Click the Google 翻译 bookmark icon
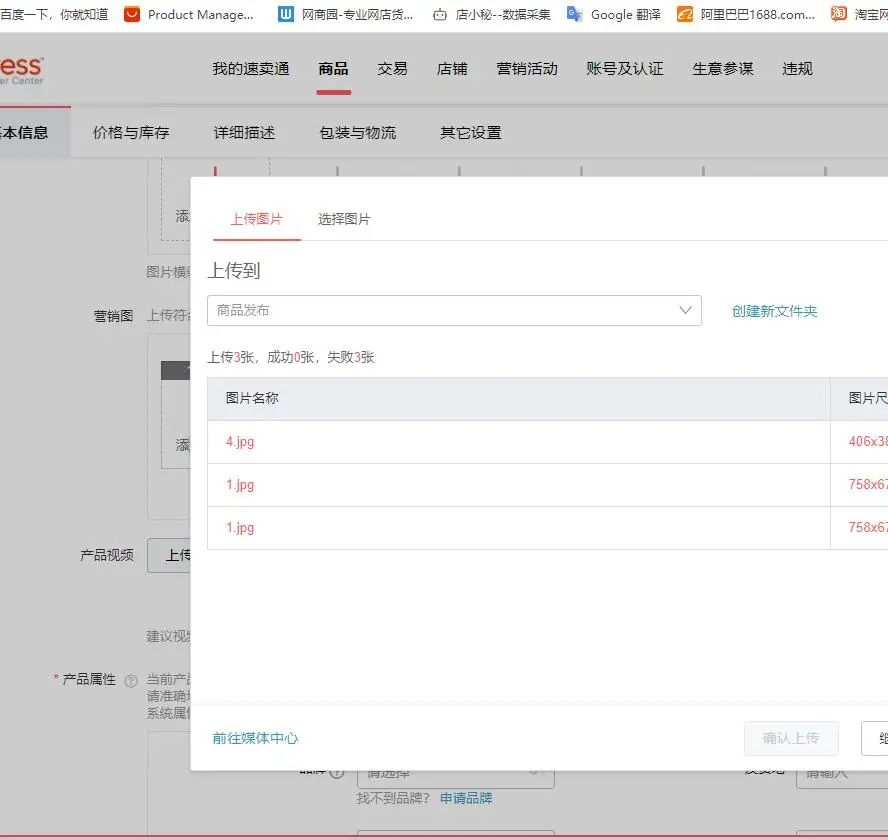The image size is (888, 840). (x=575, y=14)
